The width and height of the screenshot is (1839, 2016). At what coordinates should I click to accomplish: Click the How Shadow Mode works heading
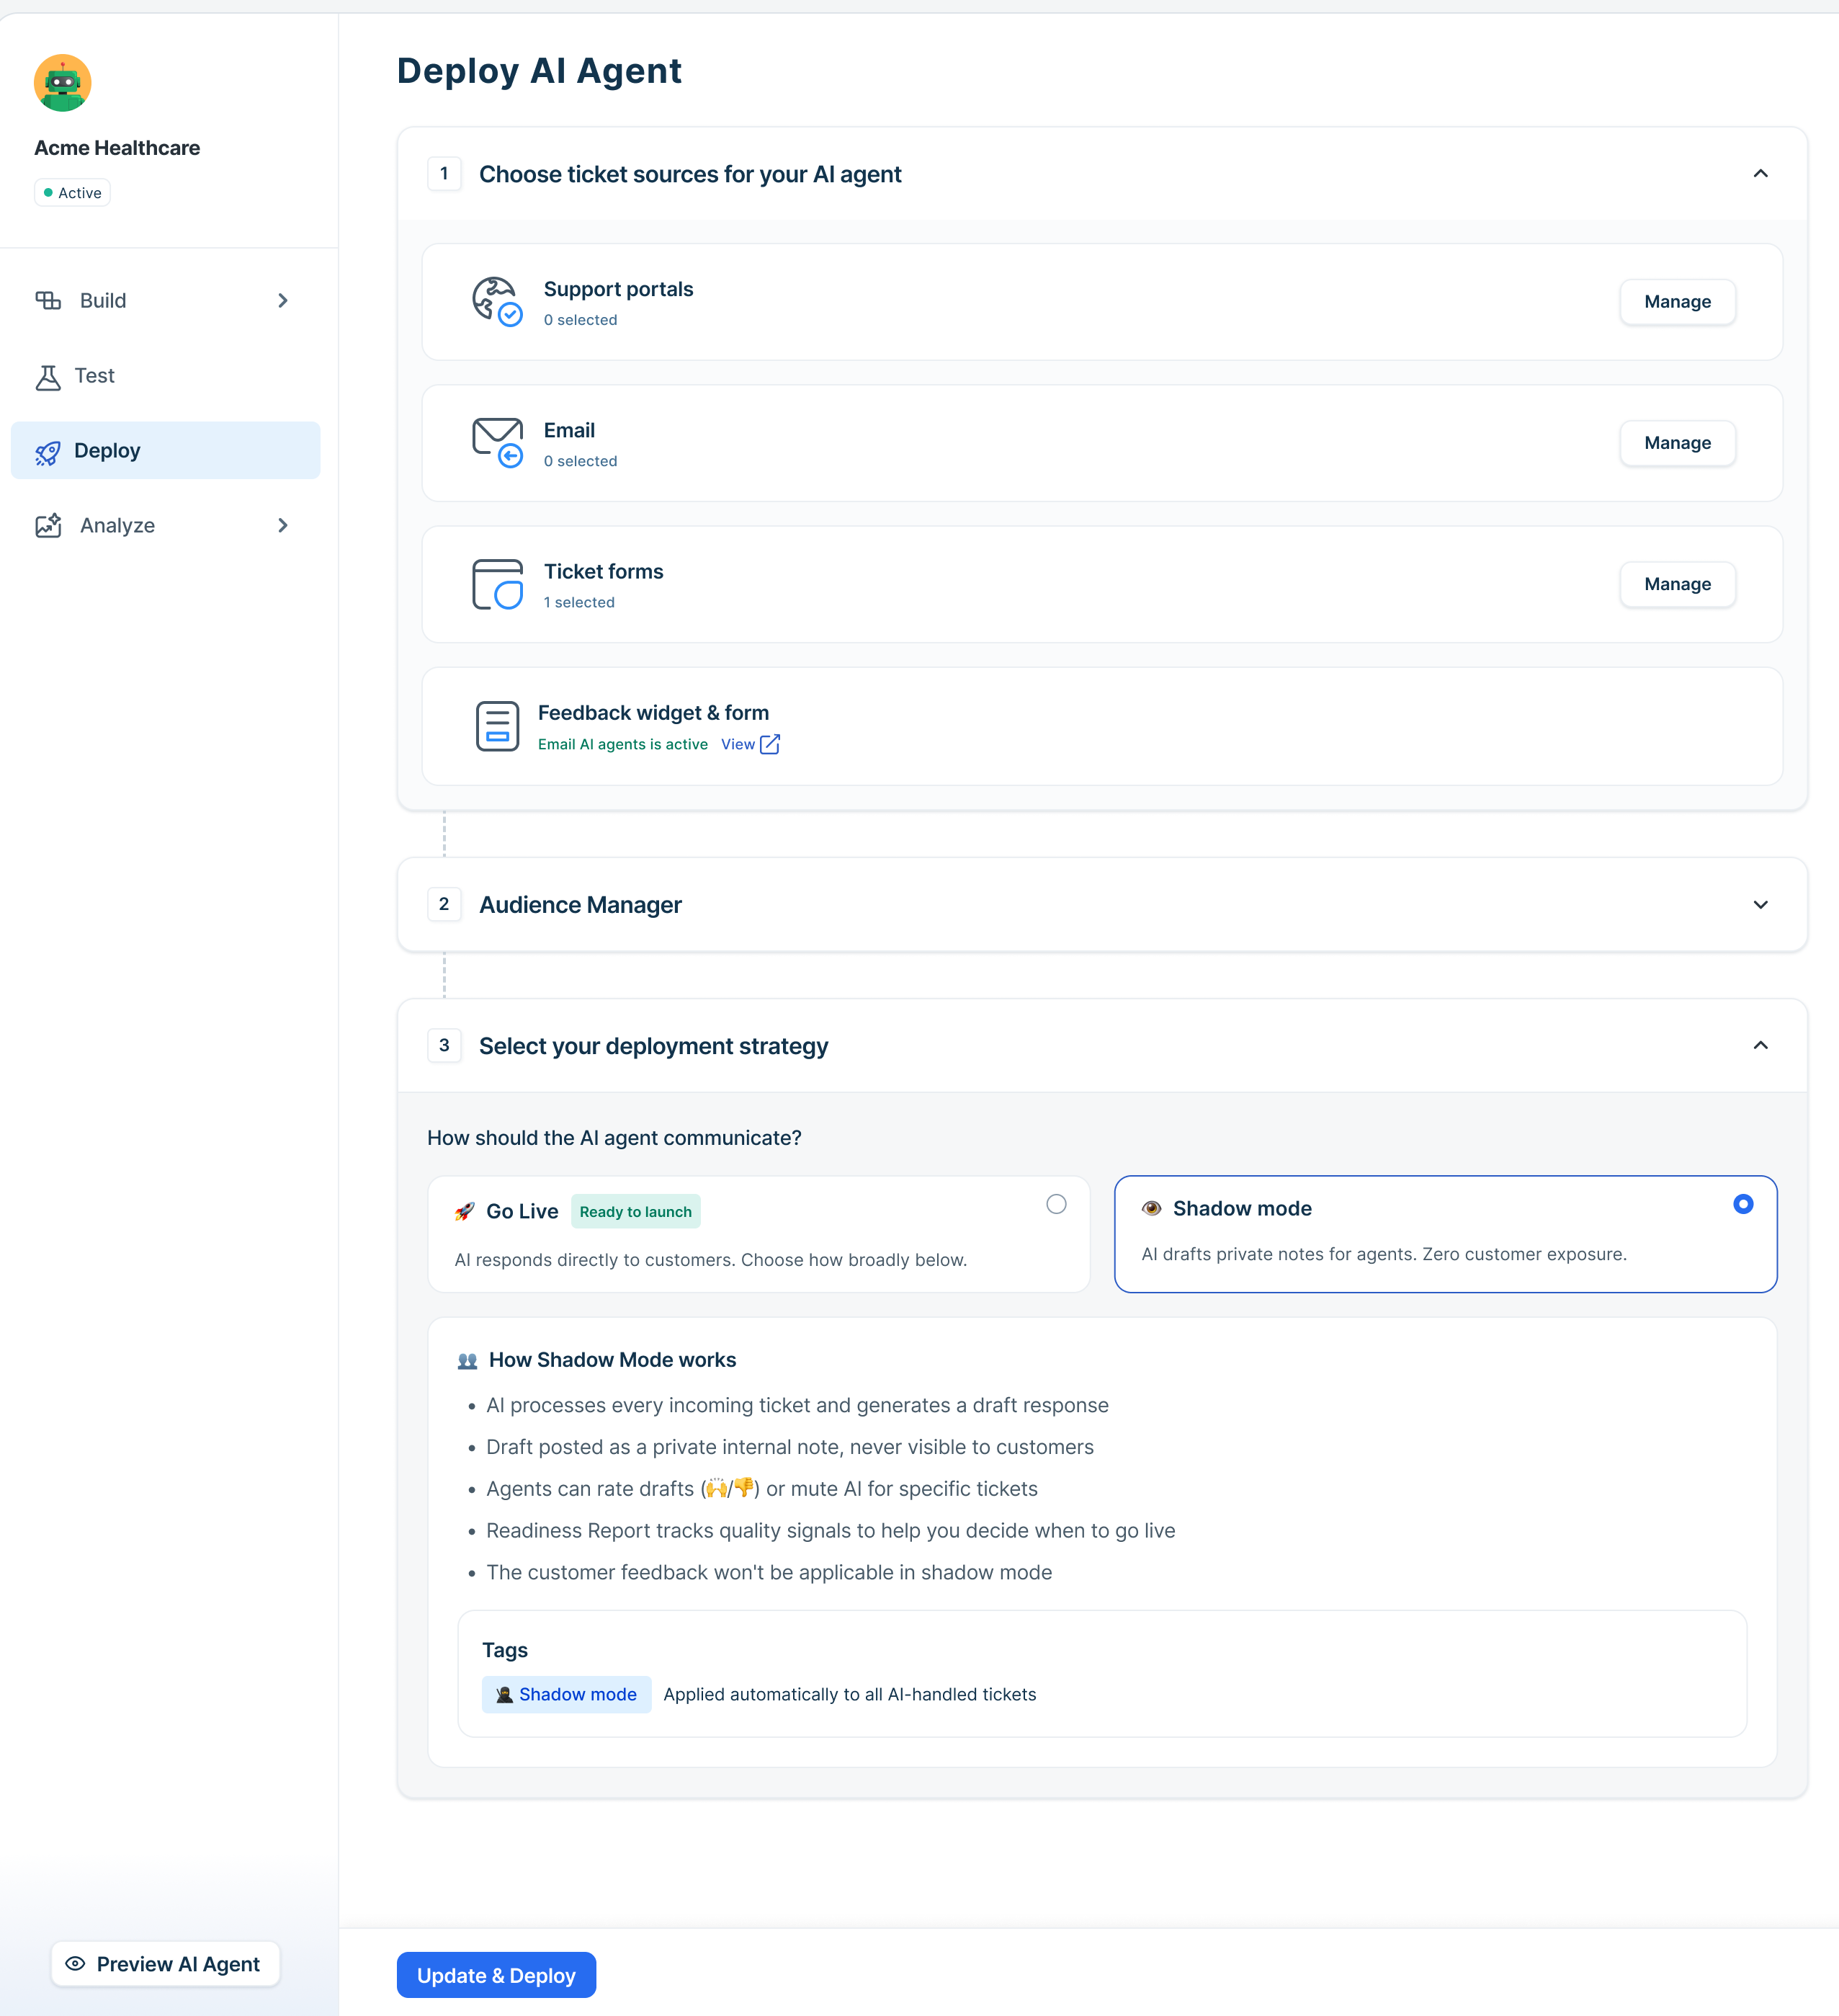click(x=612, y=1360)
